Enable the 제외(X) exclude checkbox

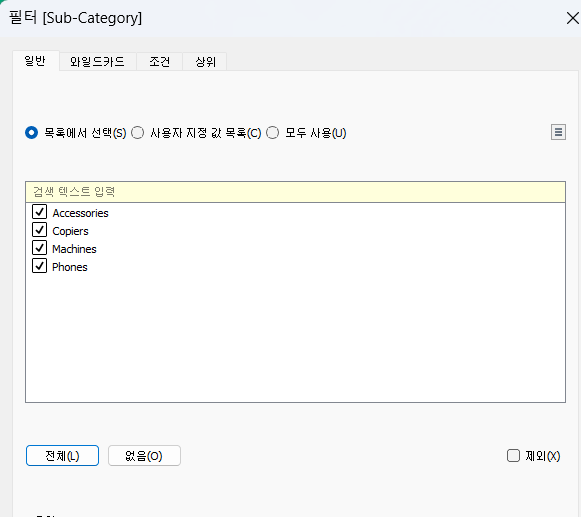513,455
